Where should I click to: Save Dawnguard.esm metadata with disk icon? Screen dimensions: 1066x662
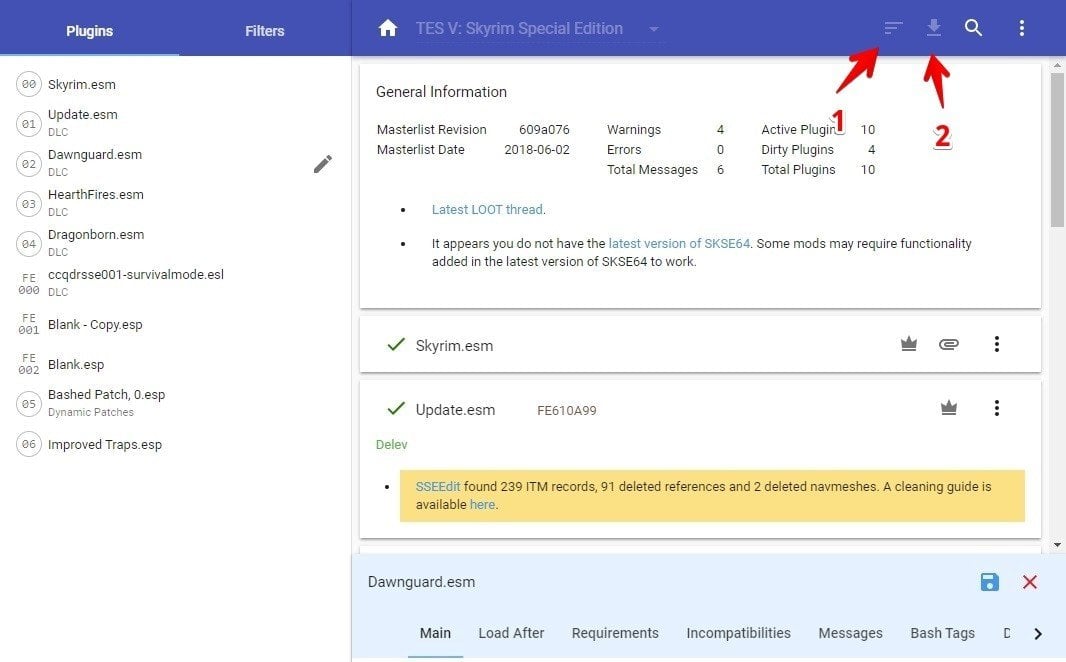coord(990,582)
